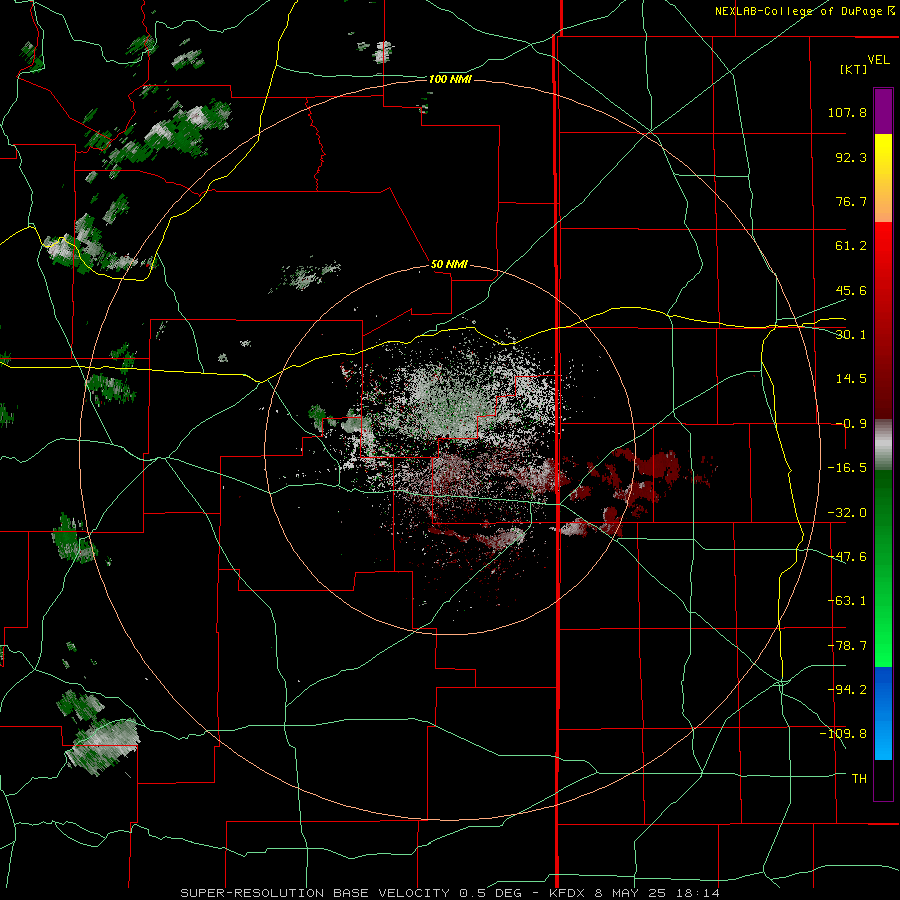Click the -0.9 legend value
Screen dimensions: 900x900
[851, 424]
